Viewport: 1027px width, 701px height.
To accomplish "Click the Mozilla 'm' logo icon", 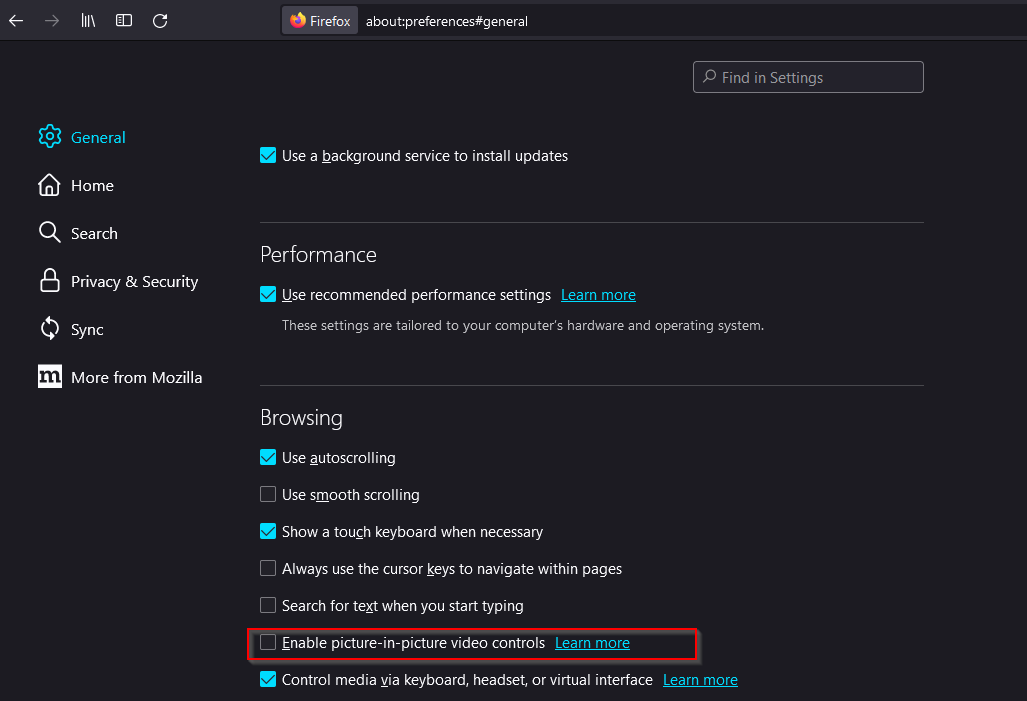I will (50, 376).
